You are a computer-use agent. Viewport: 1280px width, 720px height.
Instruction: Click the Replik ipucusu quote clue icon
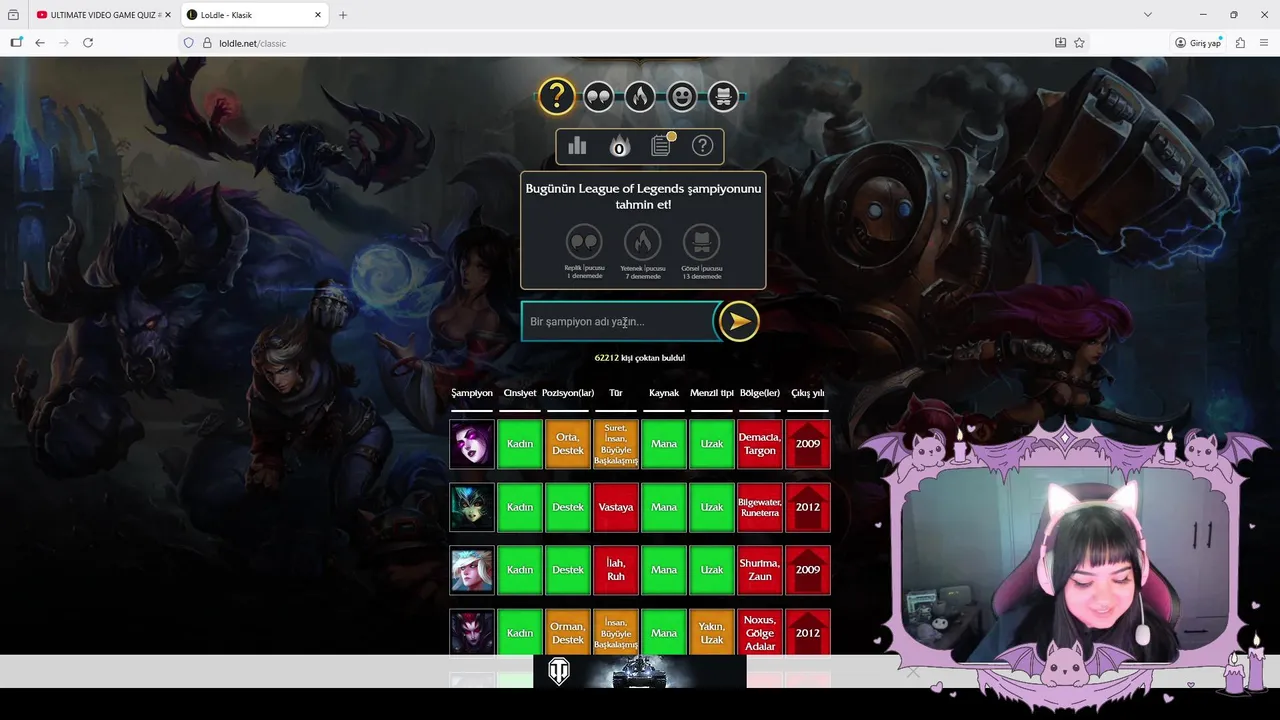tap(584, 242)
